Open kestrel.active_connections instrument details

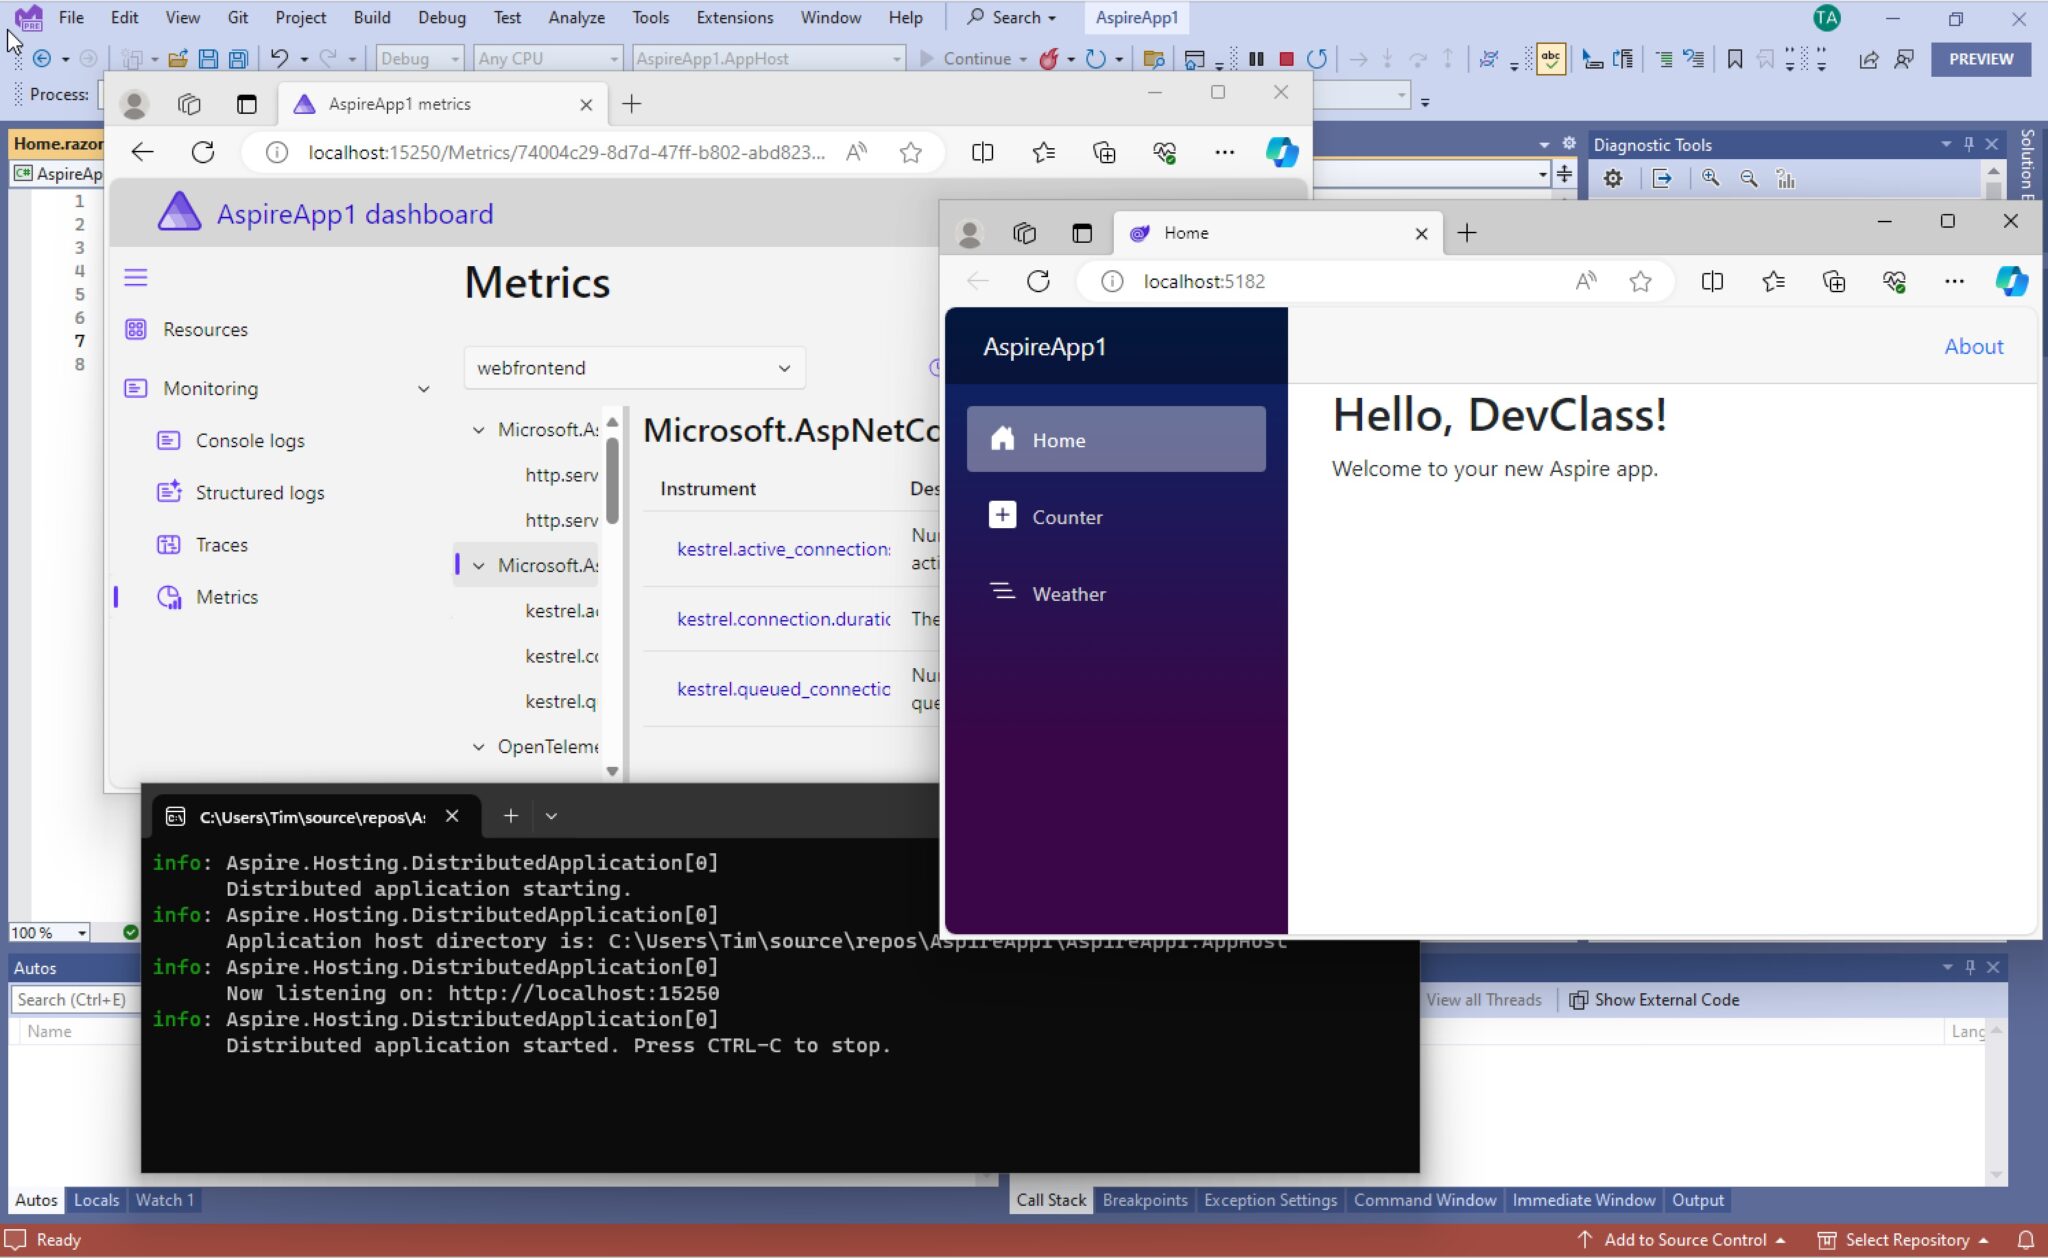pyautogui.click(x=782, y=549)
